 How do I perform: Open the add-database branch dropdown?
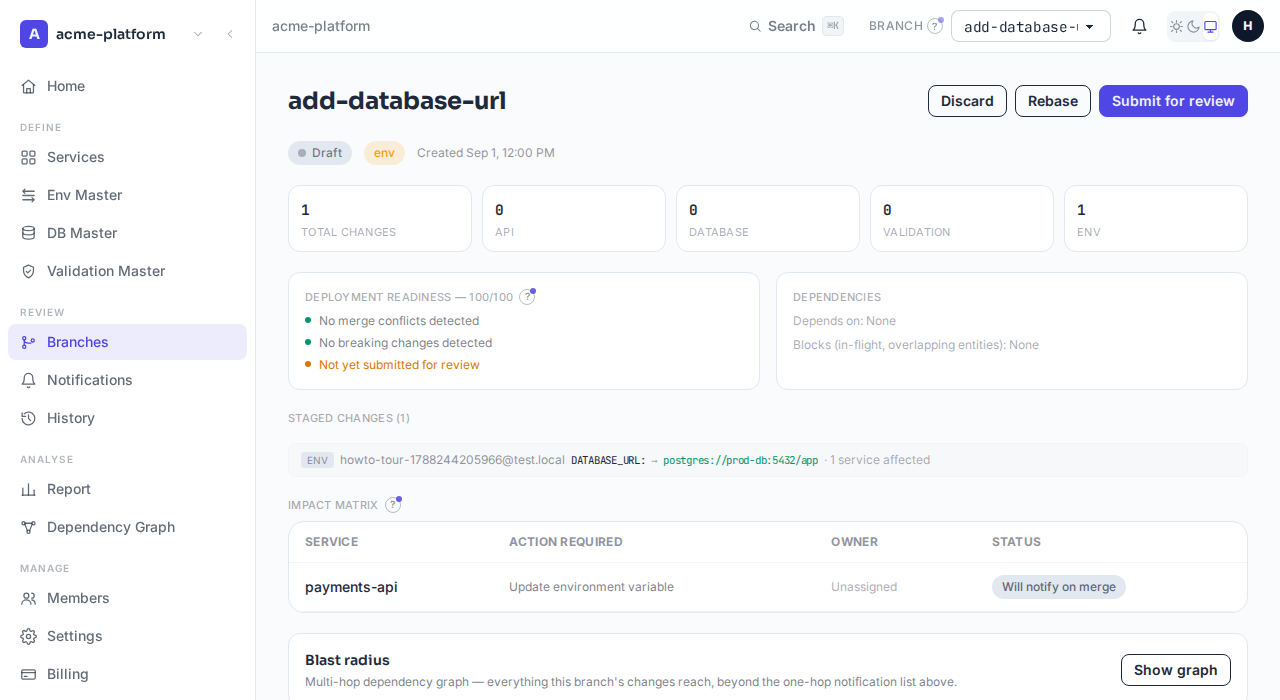point(1031,26)
